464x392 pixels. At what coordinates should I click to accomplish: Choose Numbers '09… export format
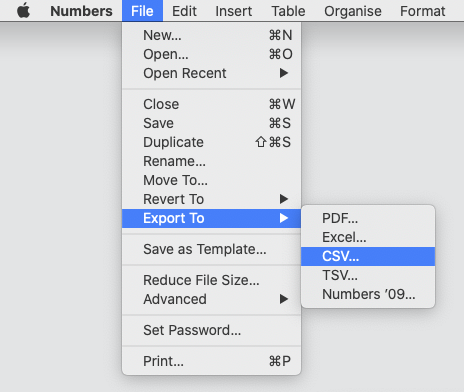click(368, 294)
